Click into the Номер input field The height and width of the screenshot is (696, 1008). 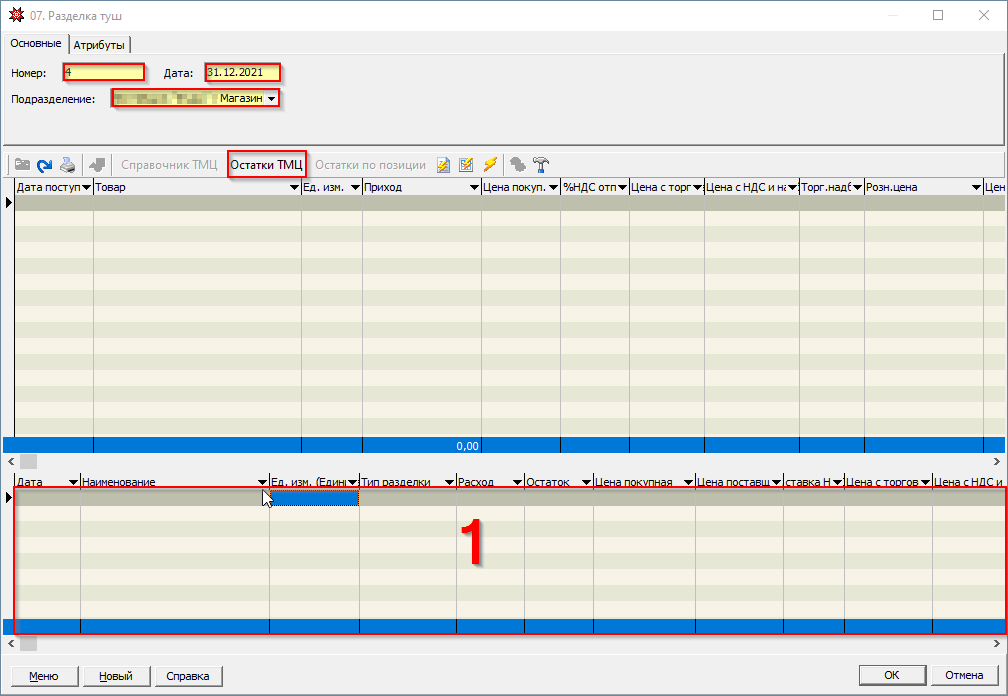pos(104,73)
